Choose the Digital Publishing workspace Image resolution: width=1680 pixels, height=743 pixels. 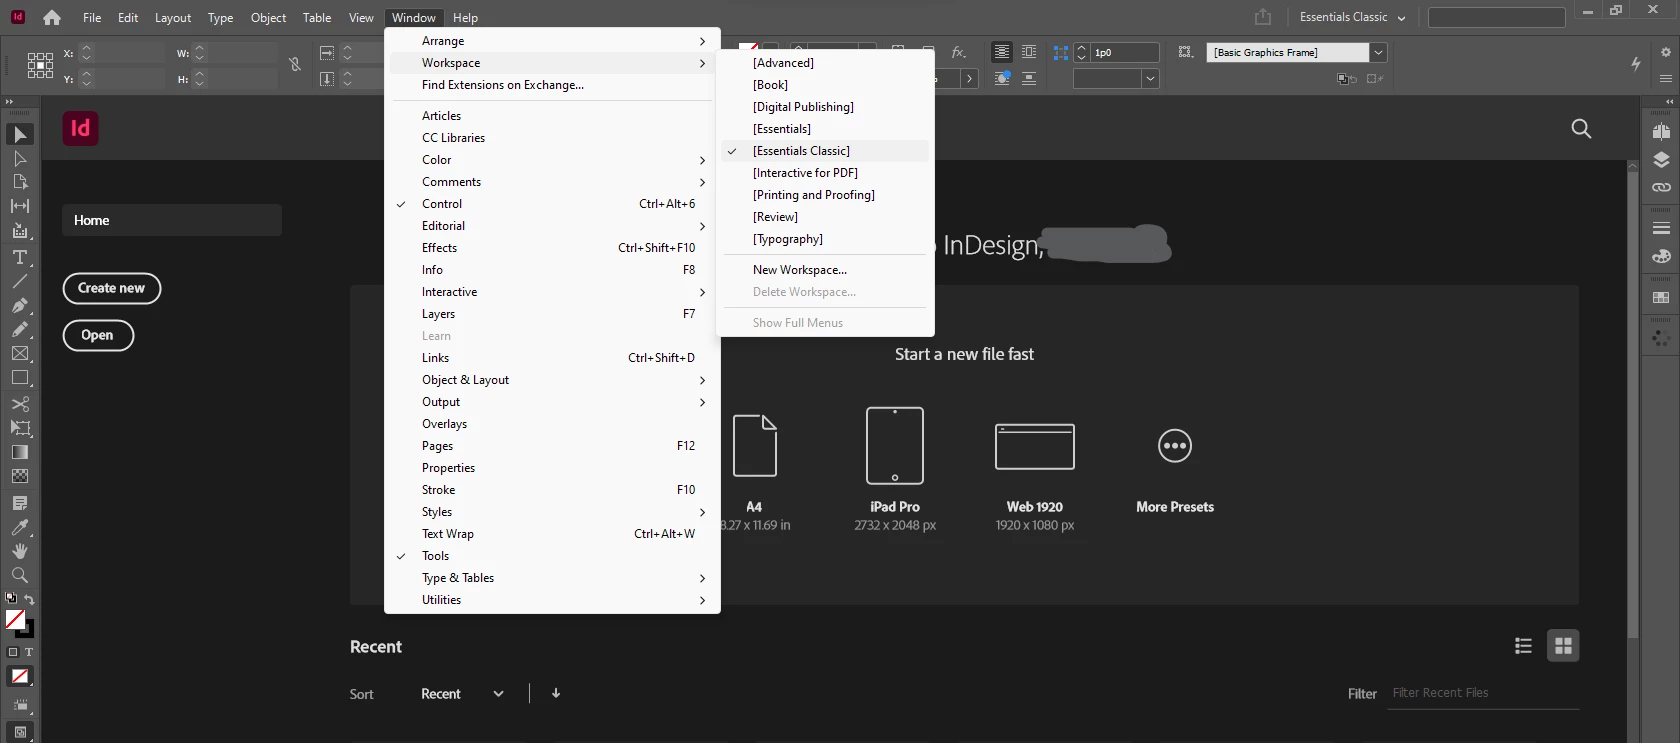pos(825,107)
